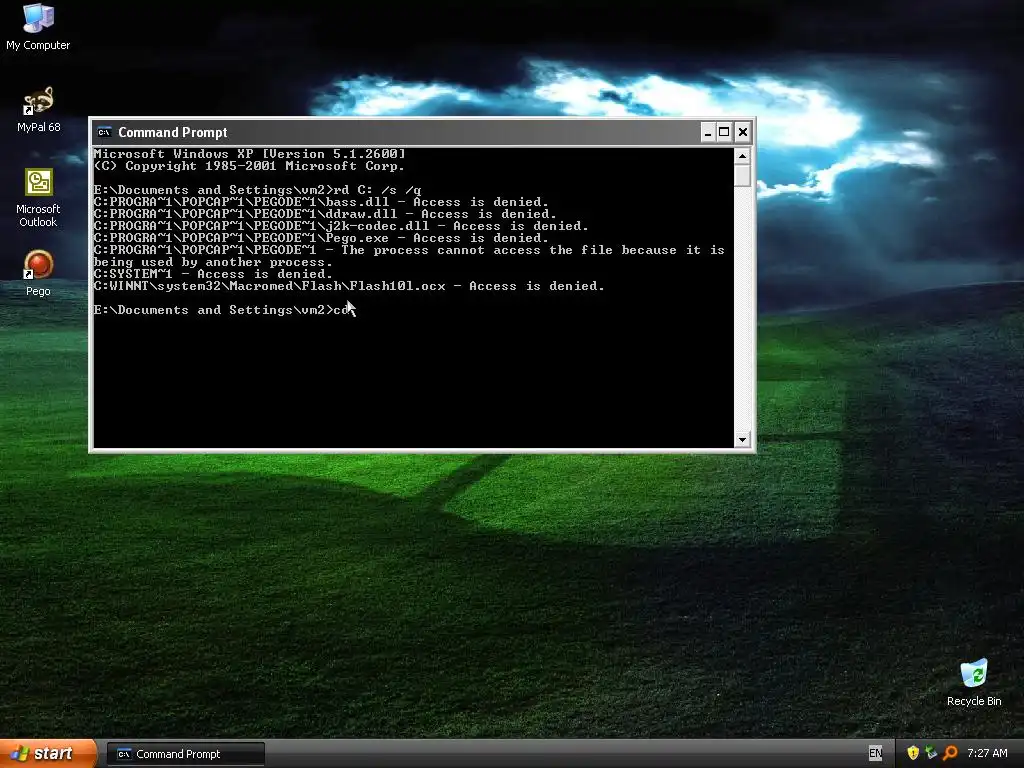
Task: Click the console scrollbar down arrow
Action: (742, 440)
